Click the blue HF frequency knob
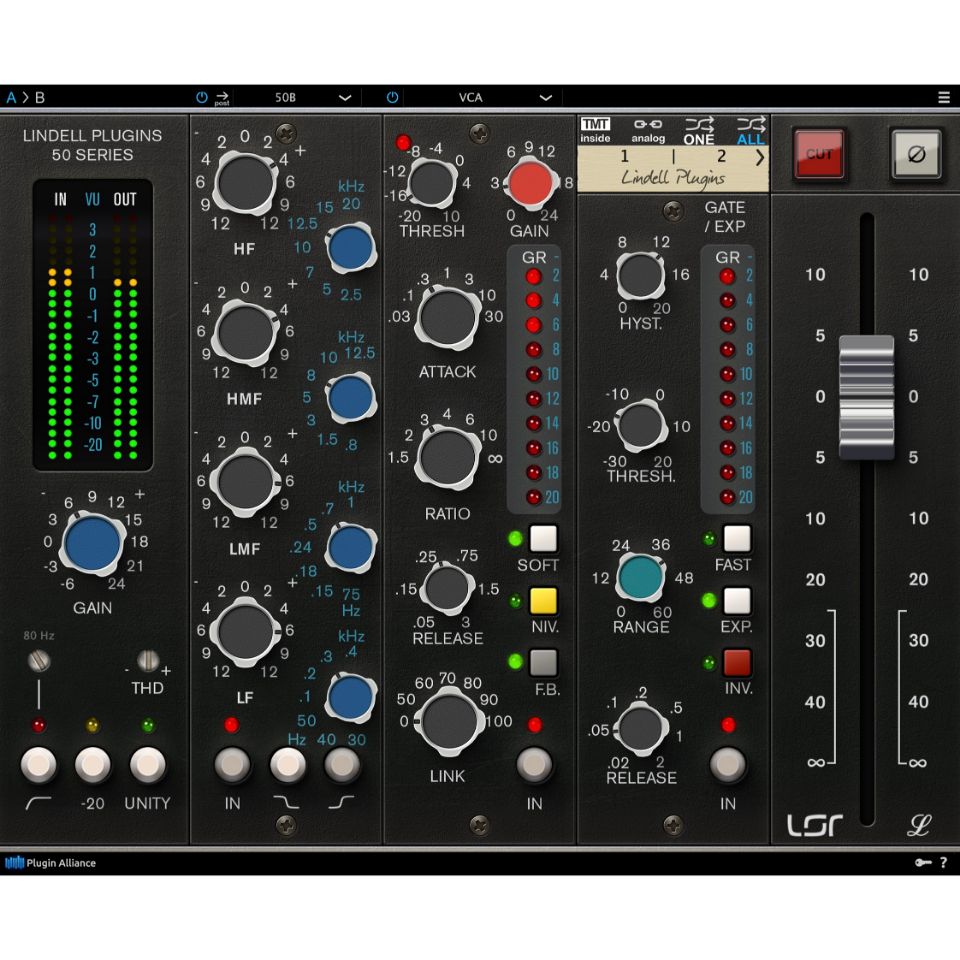 tap(350, 247)
